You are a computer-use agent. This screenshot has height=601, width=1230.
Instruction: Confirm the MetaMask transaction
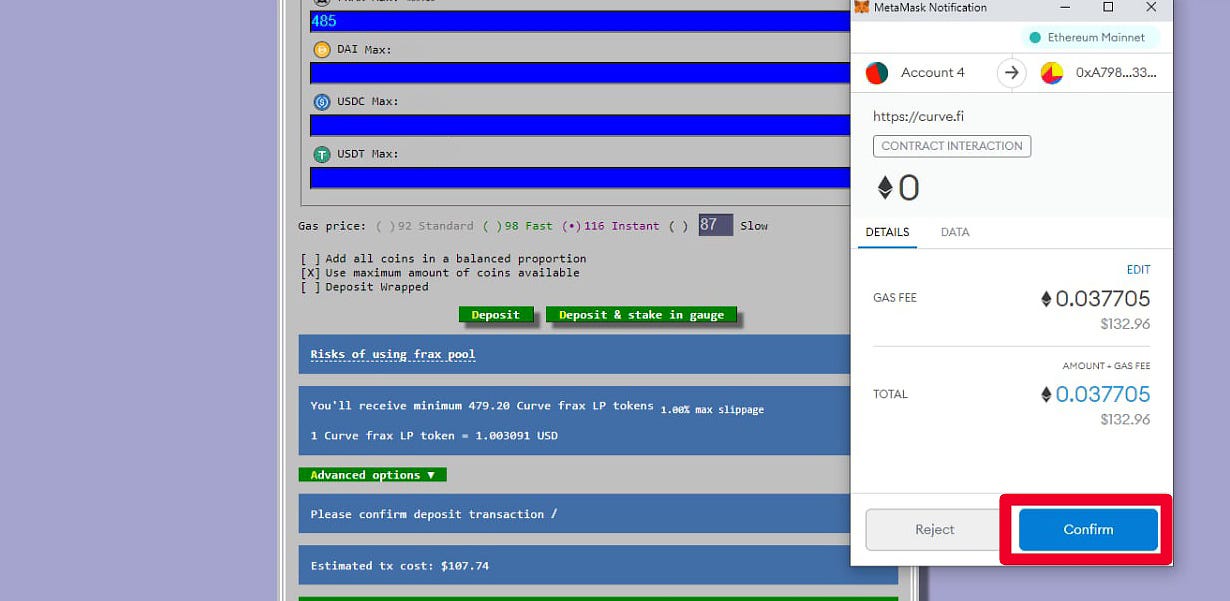[x=1088, y=530]
